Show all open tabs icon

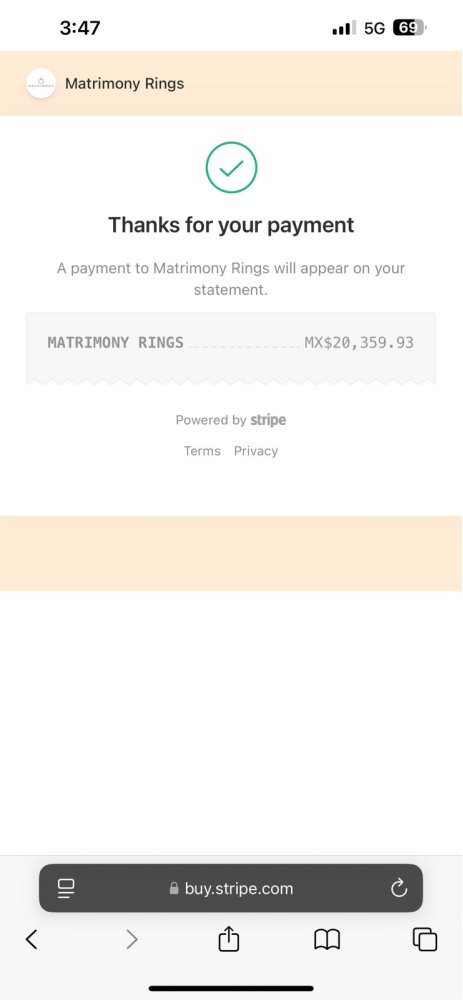(425, 939)
